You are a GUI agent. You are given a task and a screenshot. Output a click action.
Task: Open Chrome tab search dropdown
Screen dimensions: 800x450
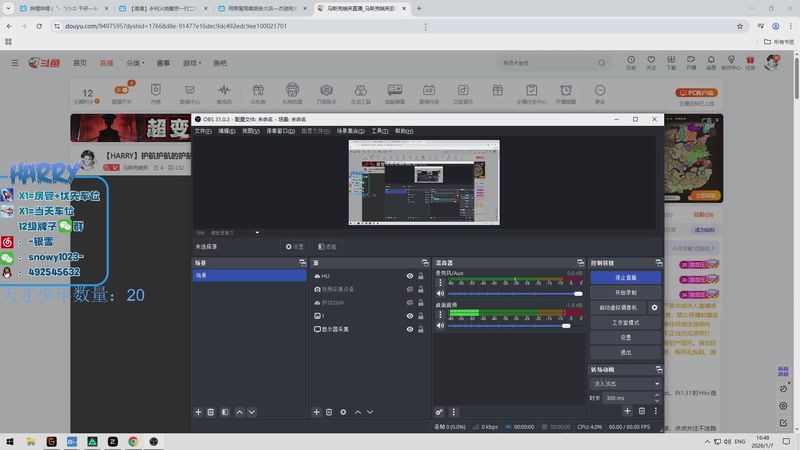click(x=8, y=8)
